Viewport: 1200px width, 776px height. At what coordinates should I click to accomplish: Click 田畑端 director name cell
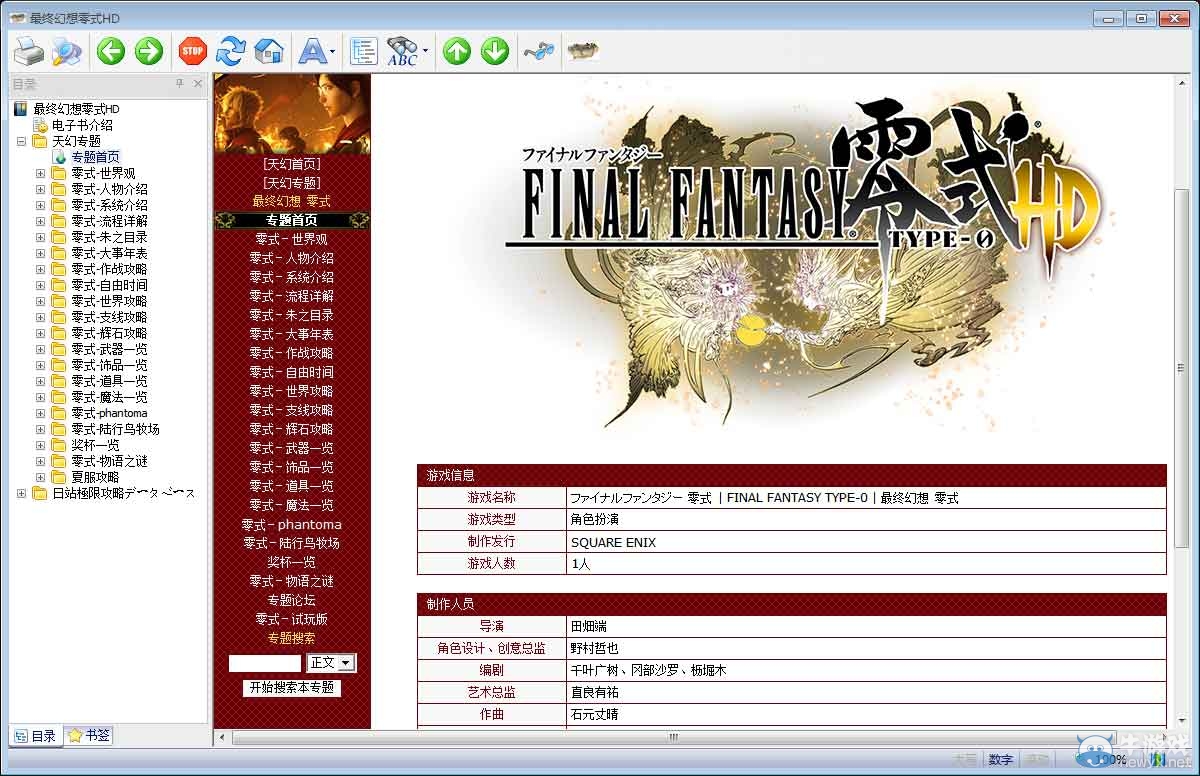(866, 626)
